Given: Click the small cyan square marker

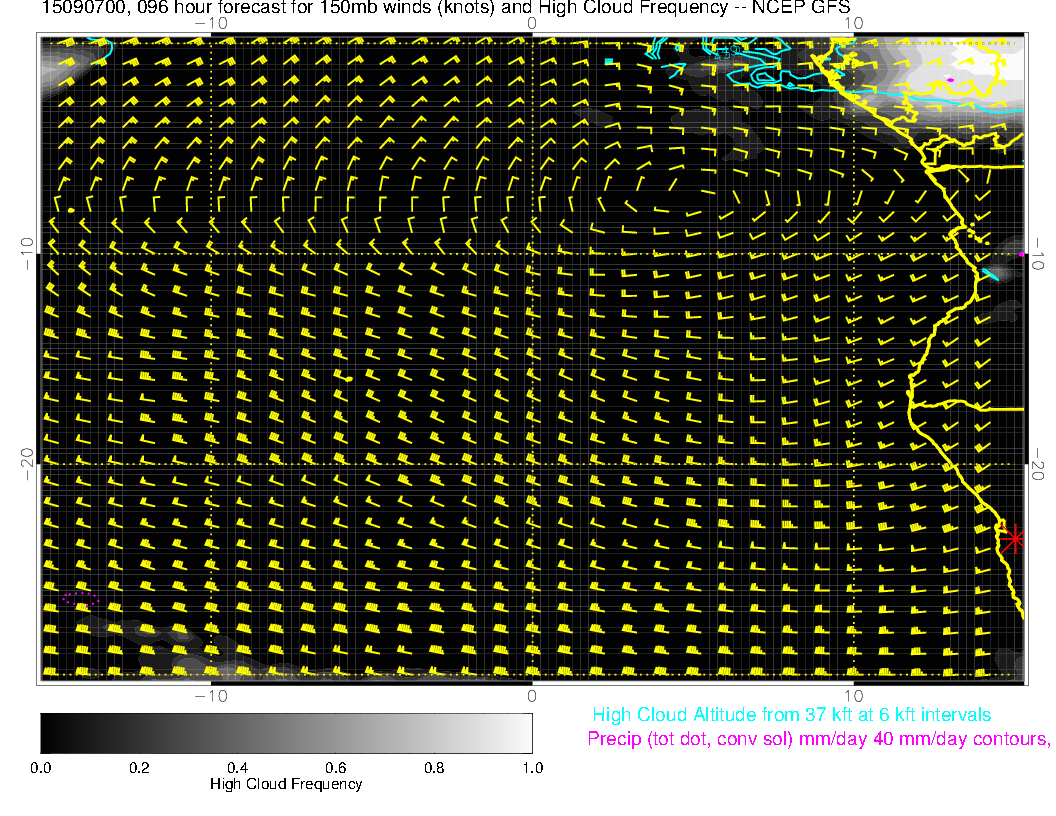Looking at the screenshot, I should [608, 62].
